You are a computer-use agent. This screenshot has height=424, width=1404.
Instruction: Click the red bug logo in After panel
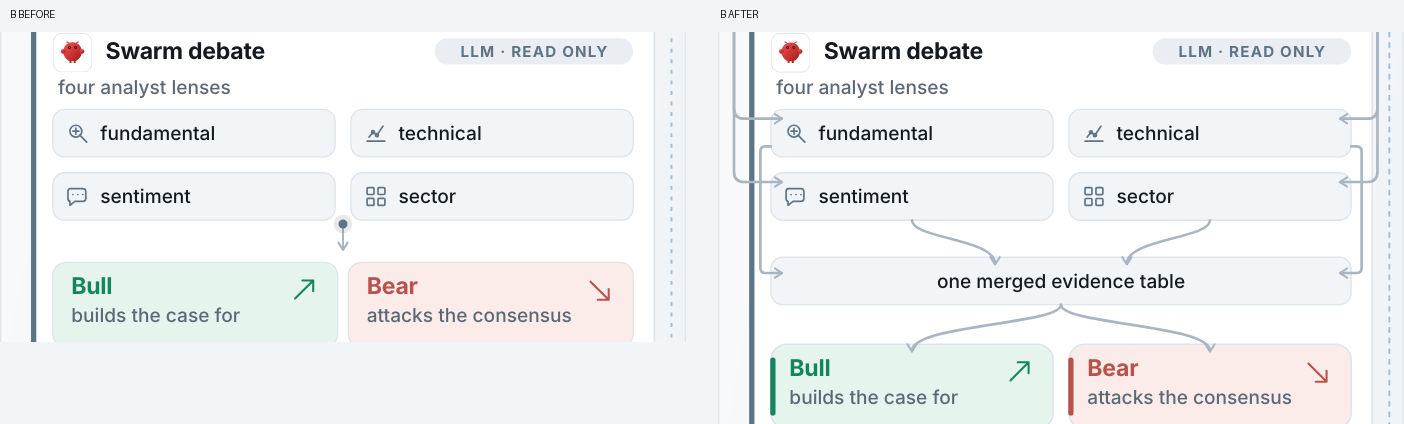pyautogui.click(x=791, y=52)
